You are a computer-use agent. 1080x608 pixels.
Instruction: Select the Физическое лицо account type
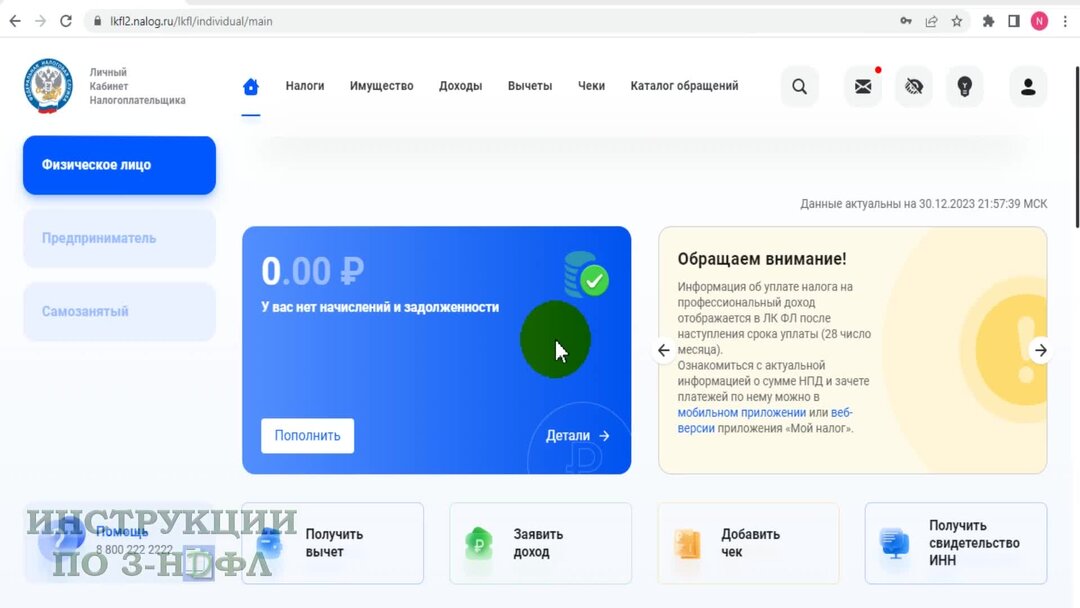(x=118, y=164)
